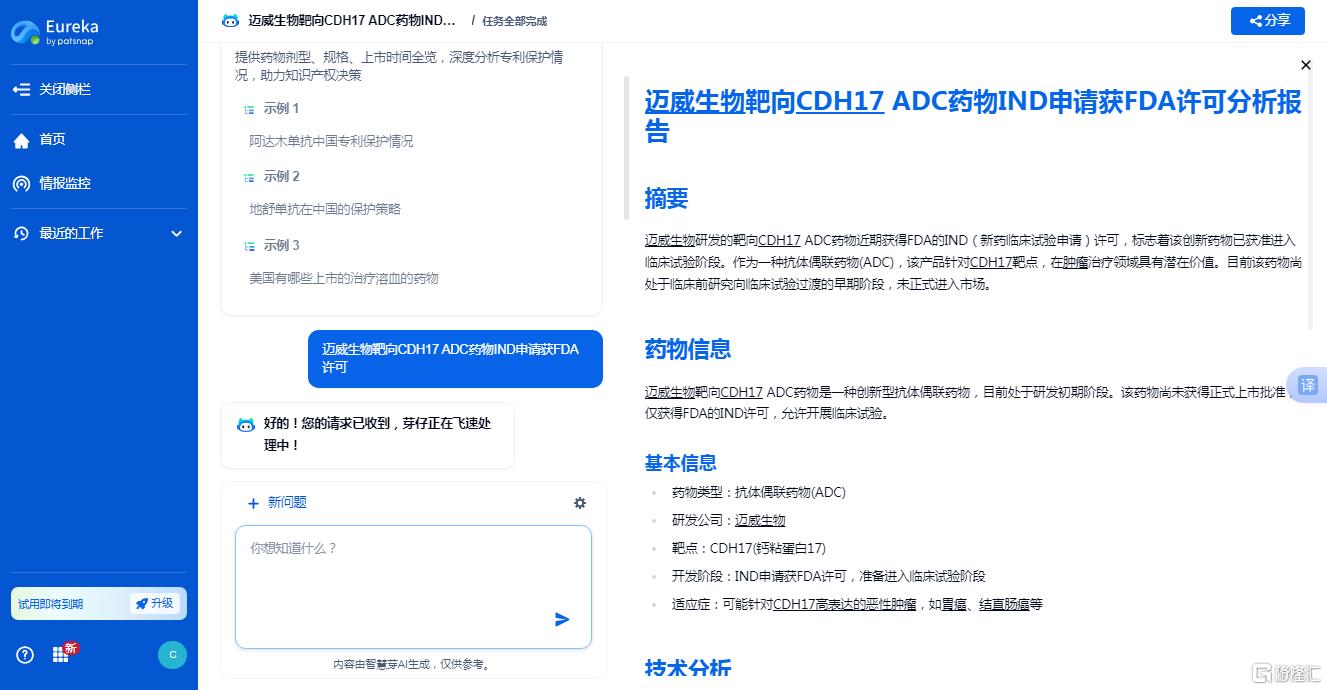1327x690 pixels.
Task: Click 药物类型：抗体偶联药物(ADC) bullet
Action: pyautogui.click(x=759, y=492)
